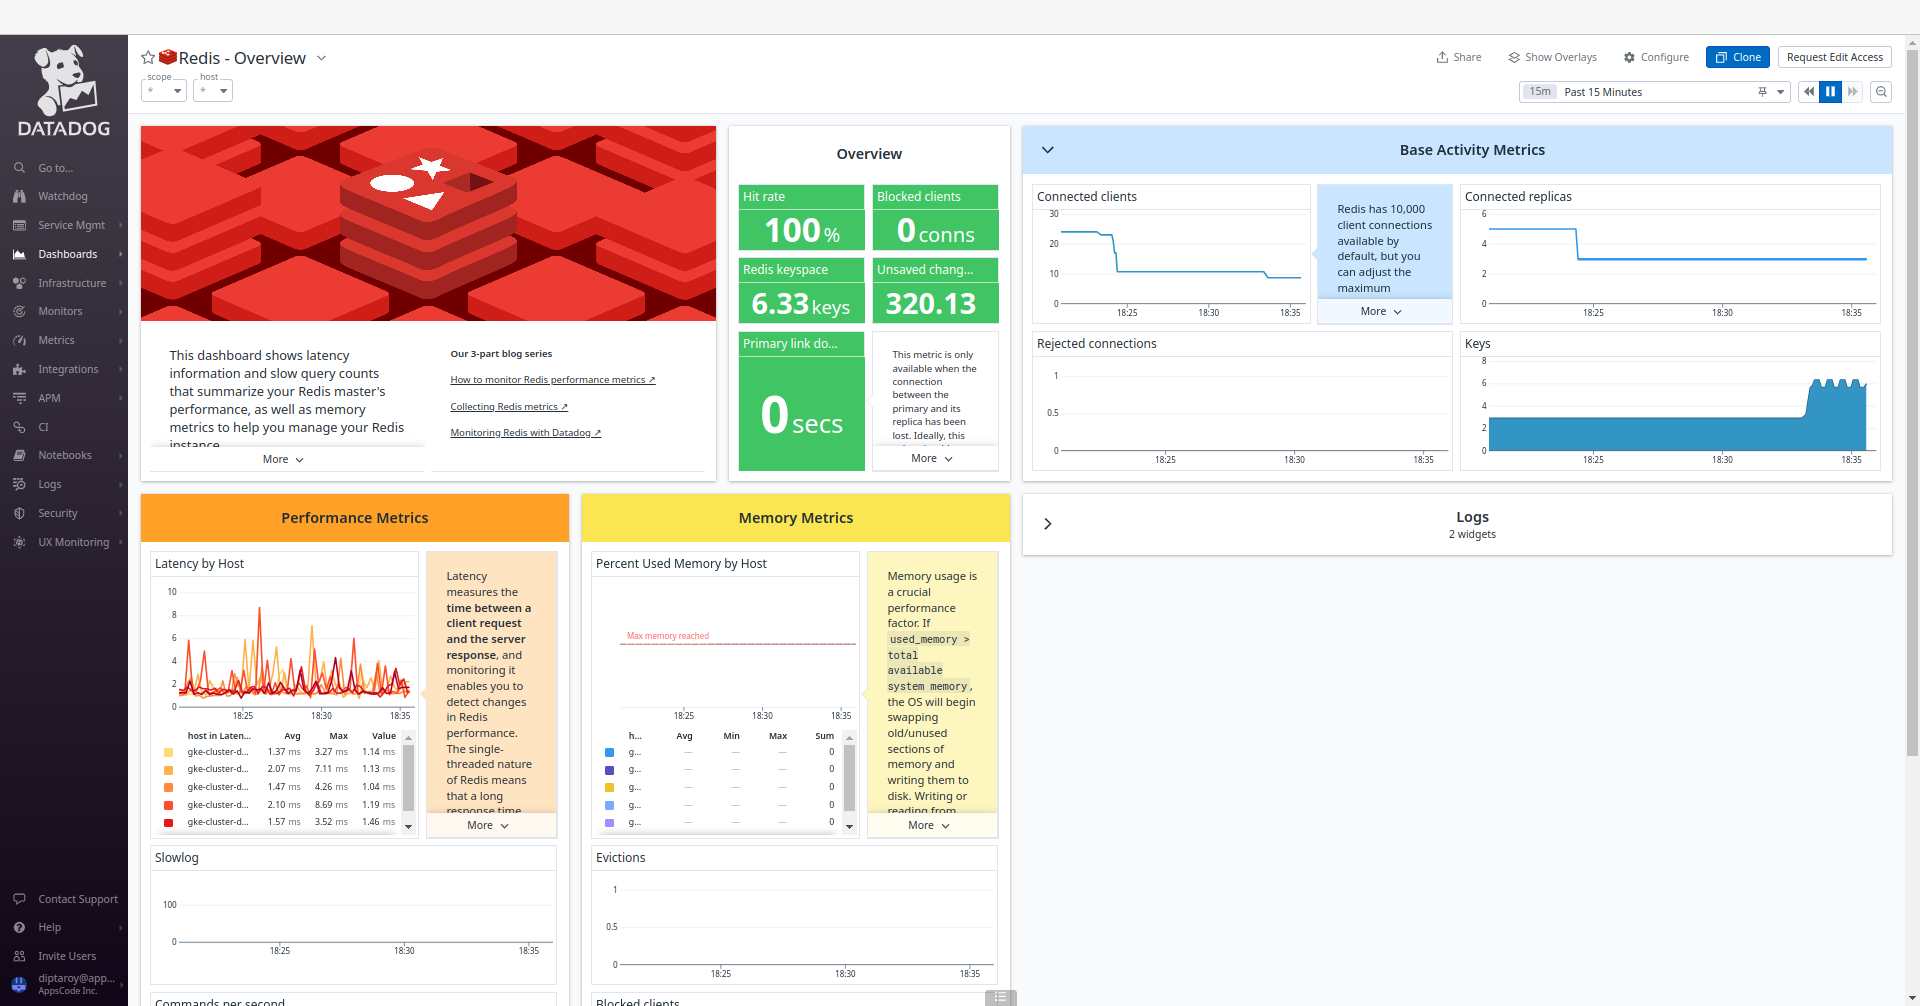Click the Clone dashboard button
The height and width of the screenshot is (1006, 1920).
(x=1737, y=57)
